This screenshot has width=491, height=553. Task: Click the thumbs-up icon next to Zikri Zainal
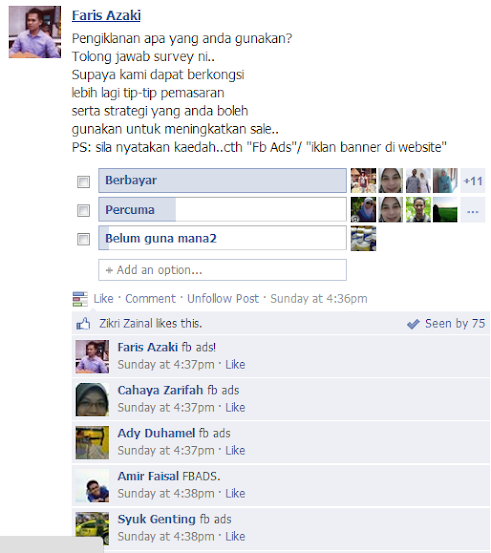coord(83,323)
